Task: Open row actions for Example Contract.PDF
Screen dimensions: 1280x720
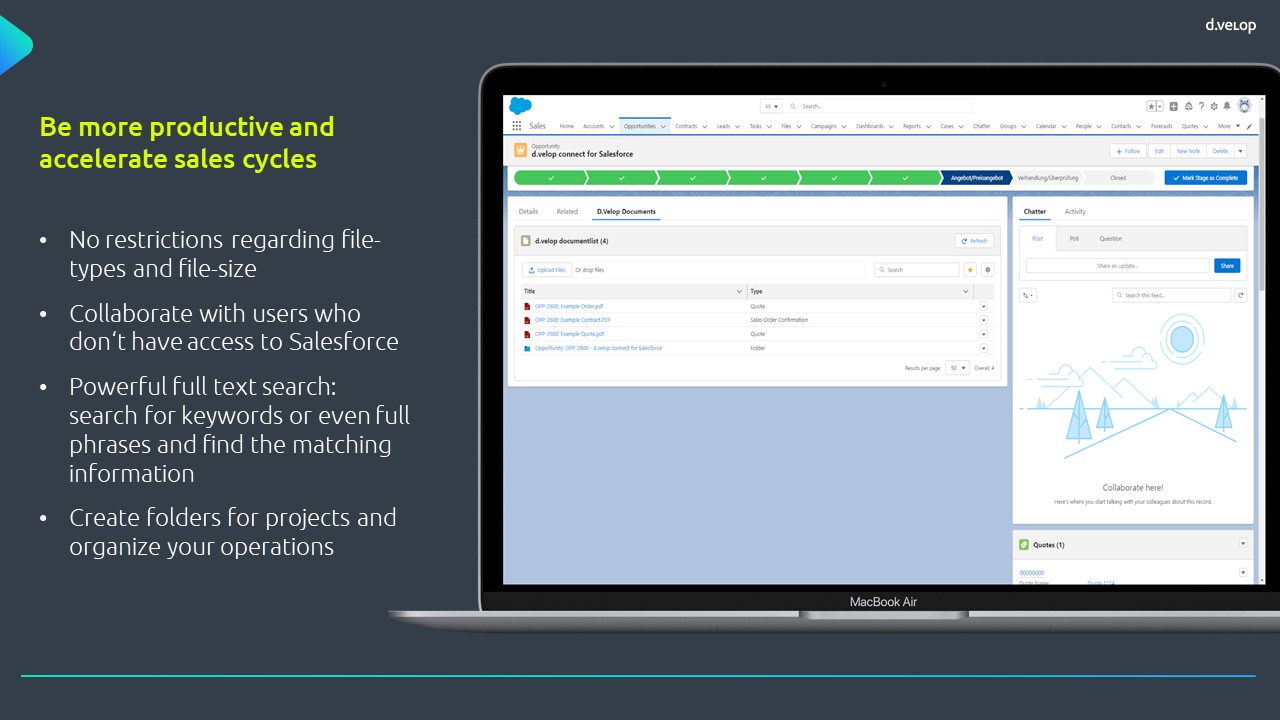Action: coord(984,320)
